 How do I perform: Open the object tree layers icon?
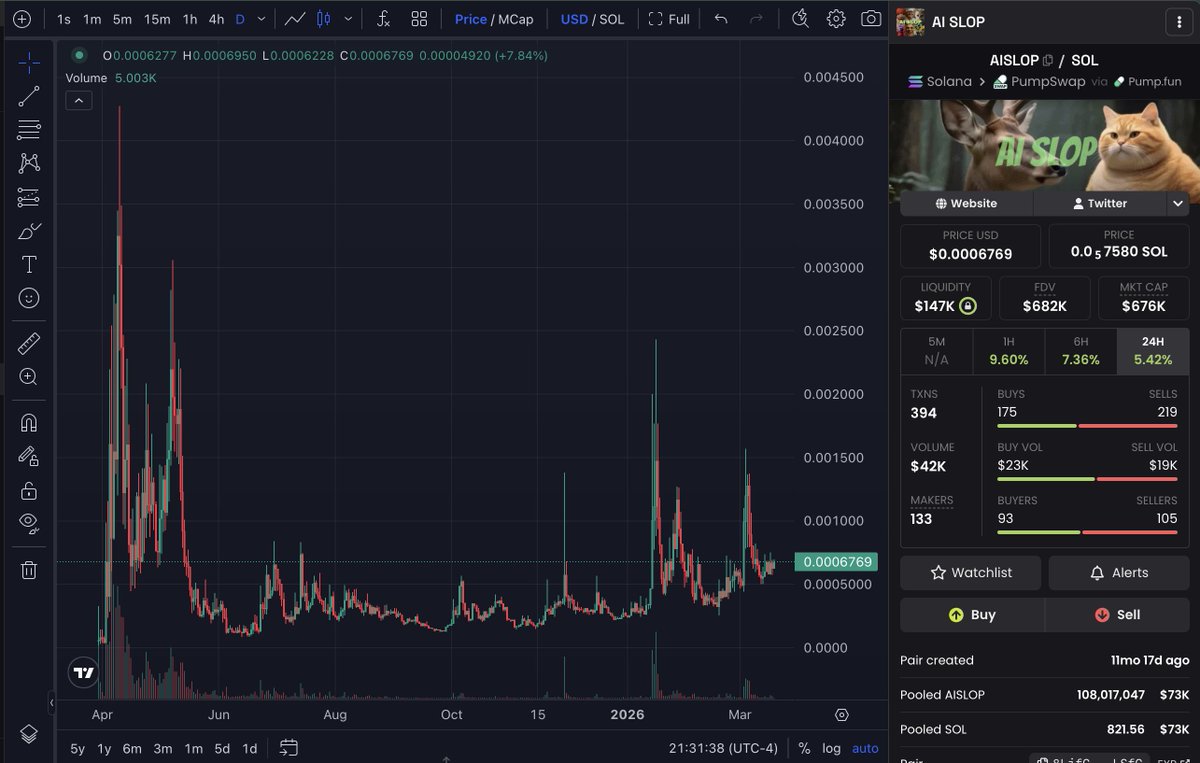[x=29, y=734]
